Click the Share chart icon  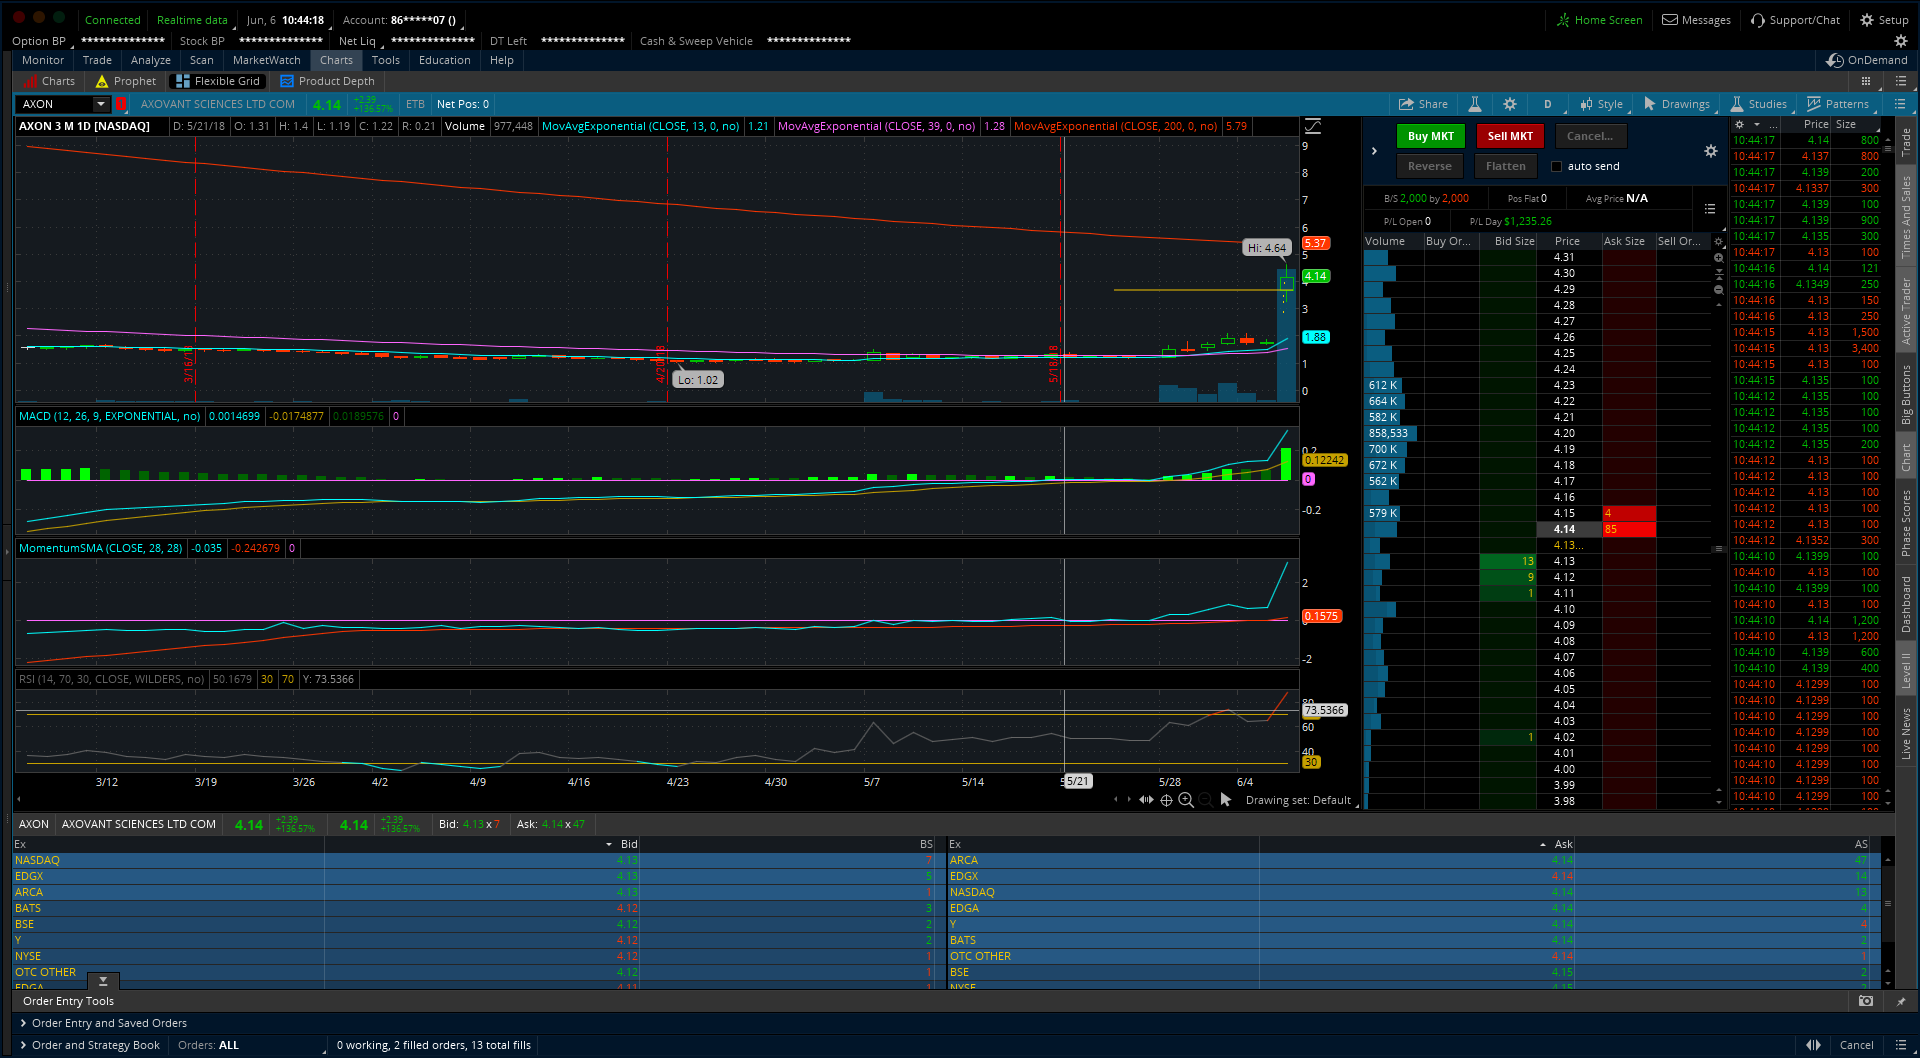pos(1422,104)
